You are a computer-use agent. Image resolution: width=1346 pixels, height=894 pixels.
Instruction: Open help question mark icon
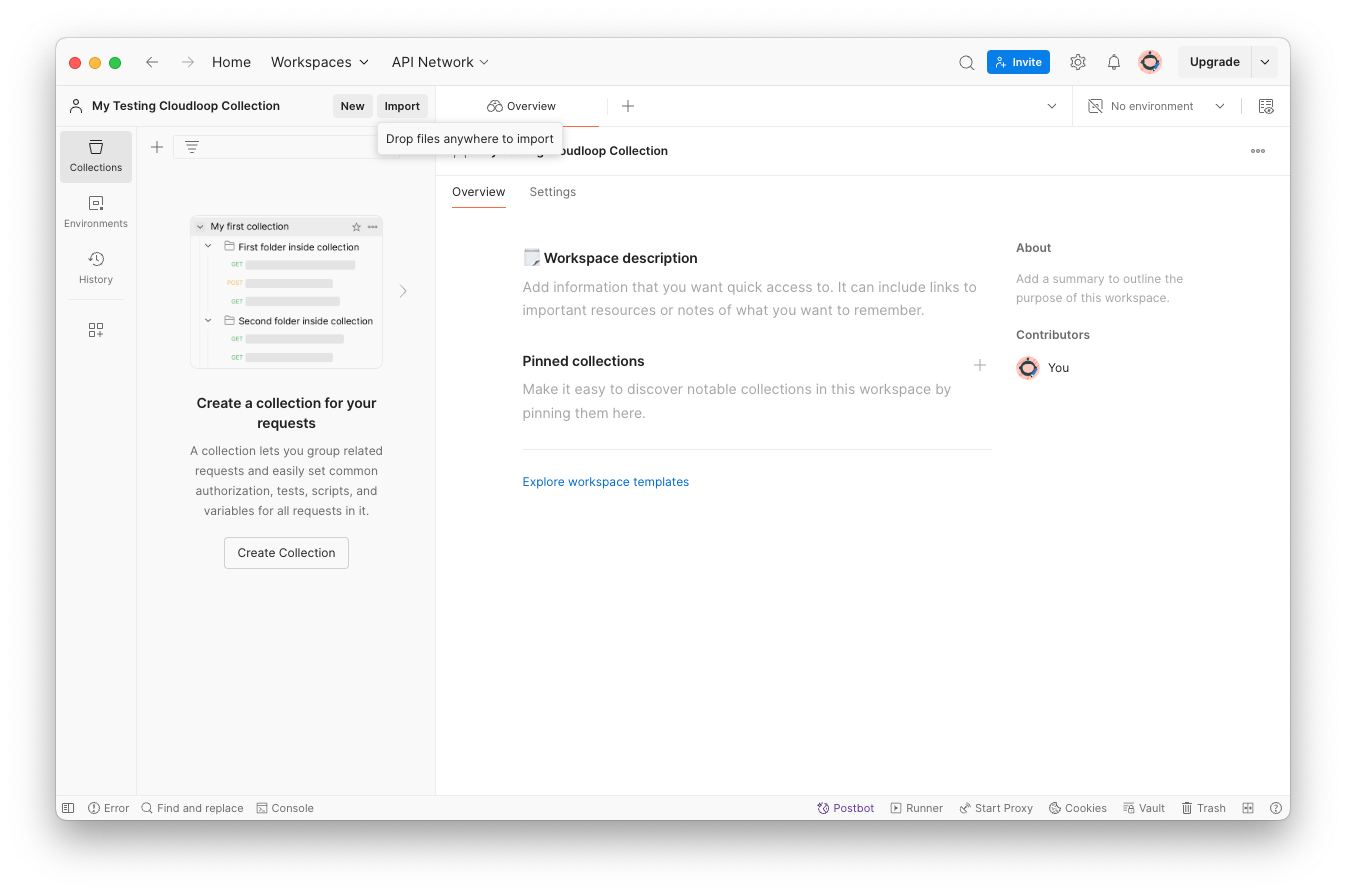[1276, 808]
